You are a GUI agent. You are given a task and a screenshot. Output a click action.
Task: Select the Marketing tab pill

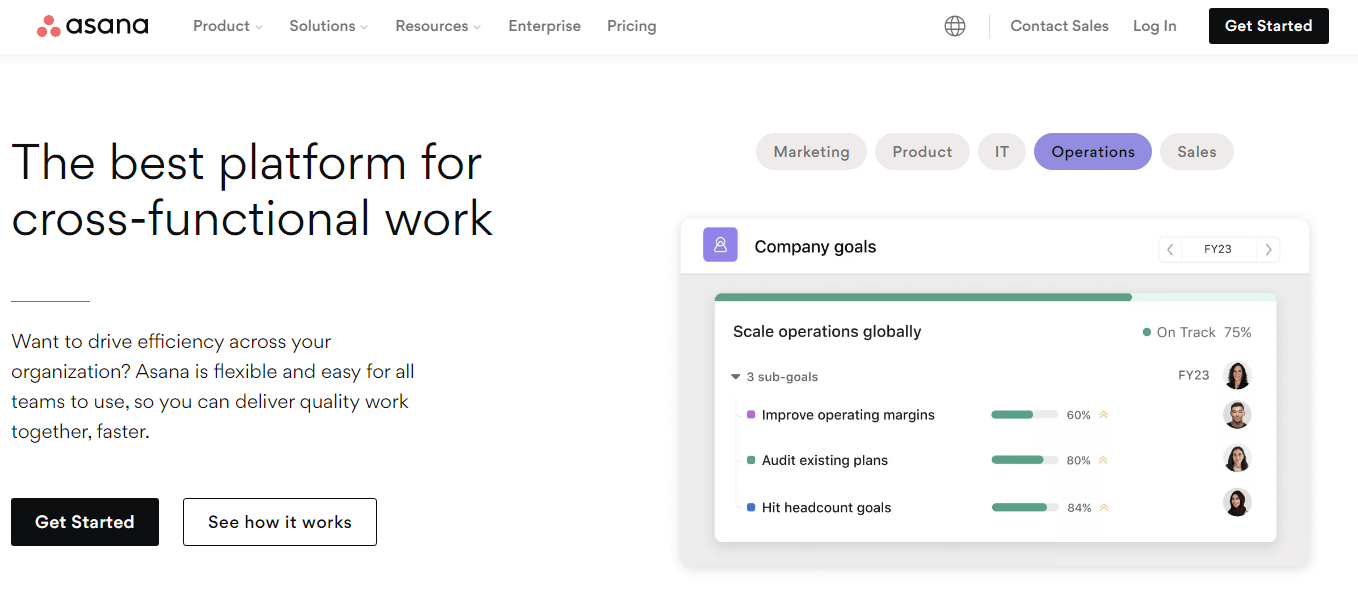click(x=811, y=152)
